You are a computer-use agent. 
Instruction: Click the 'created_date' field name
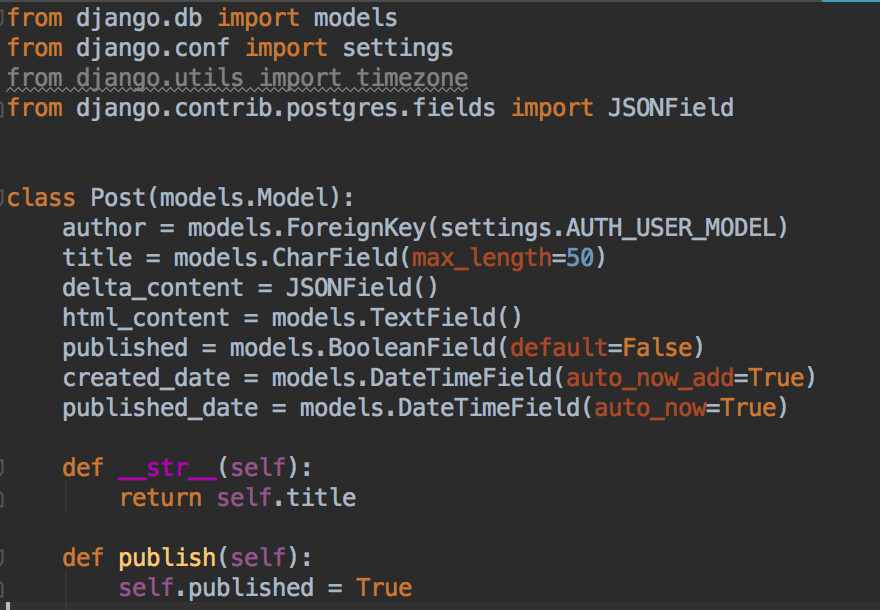[146, 378]
